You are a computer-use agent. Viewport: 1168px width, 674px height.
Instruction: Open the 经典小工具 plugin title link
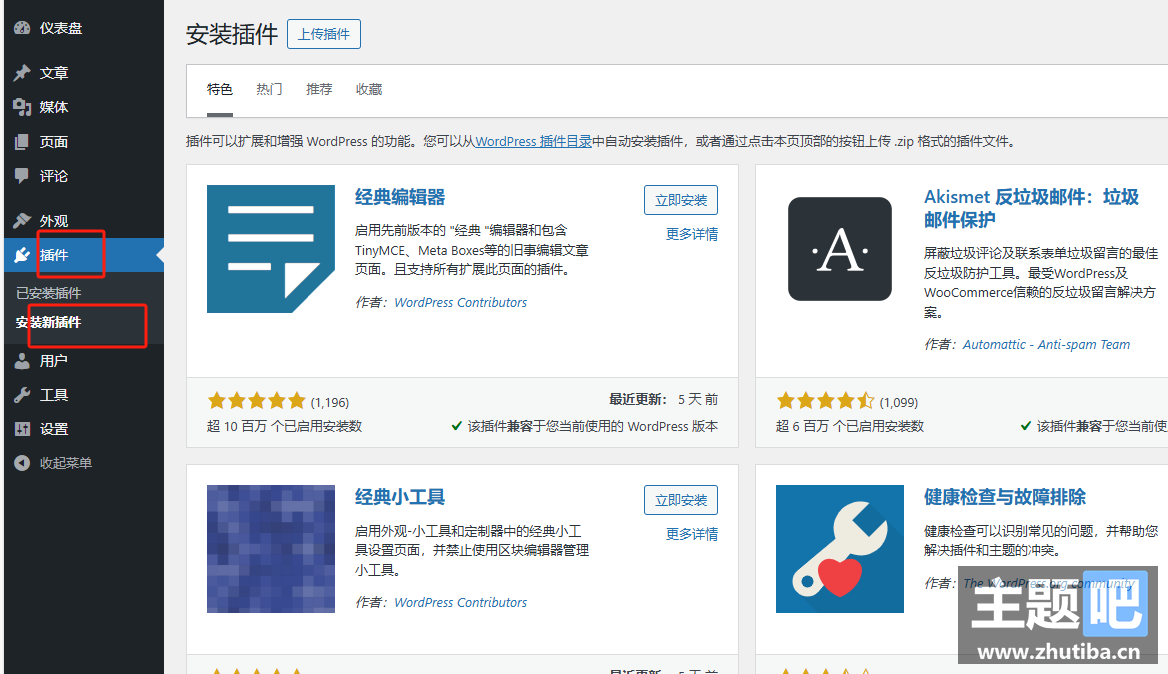400,497
